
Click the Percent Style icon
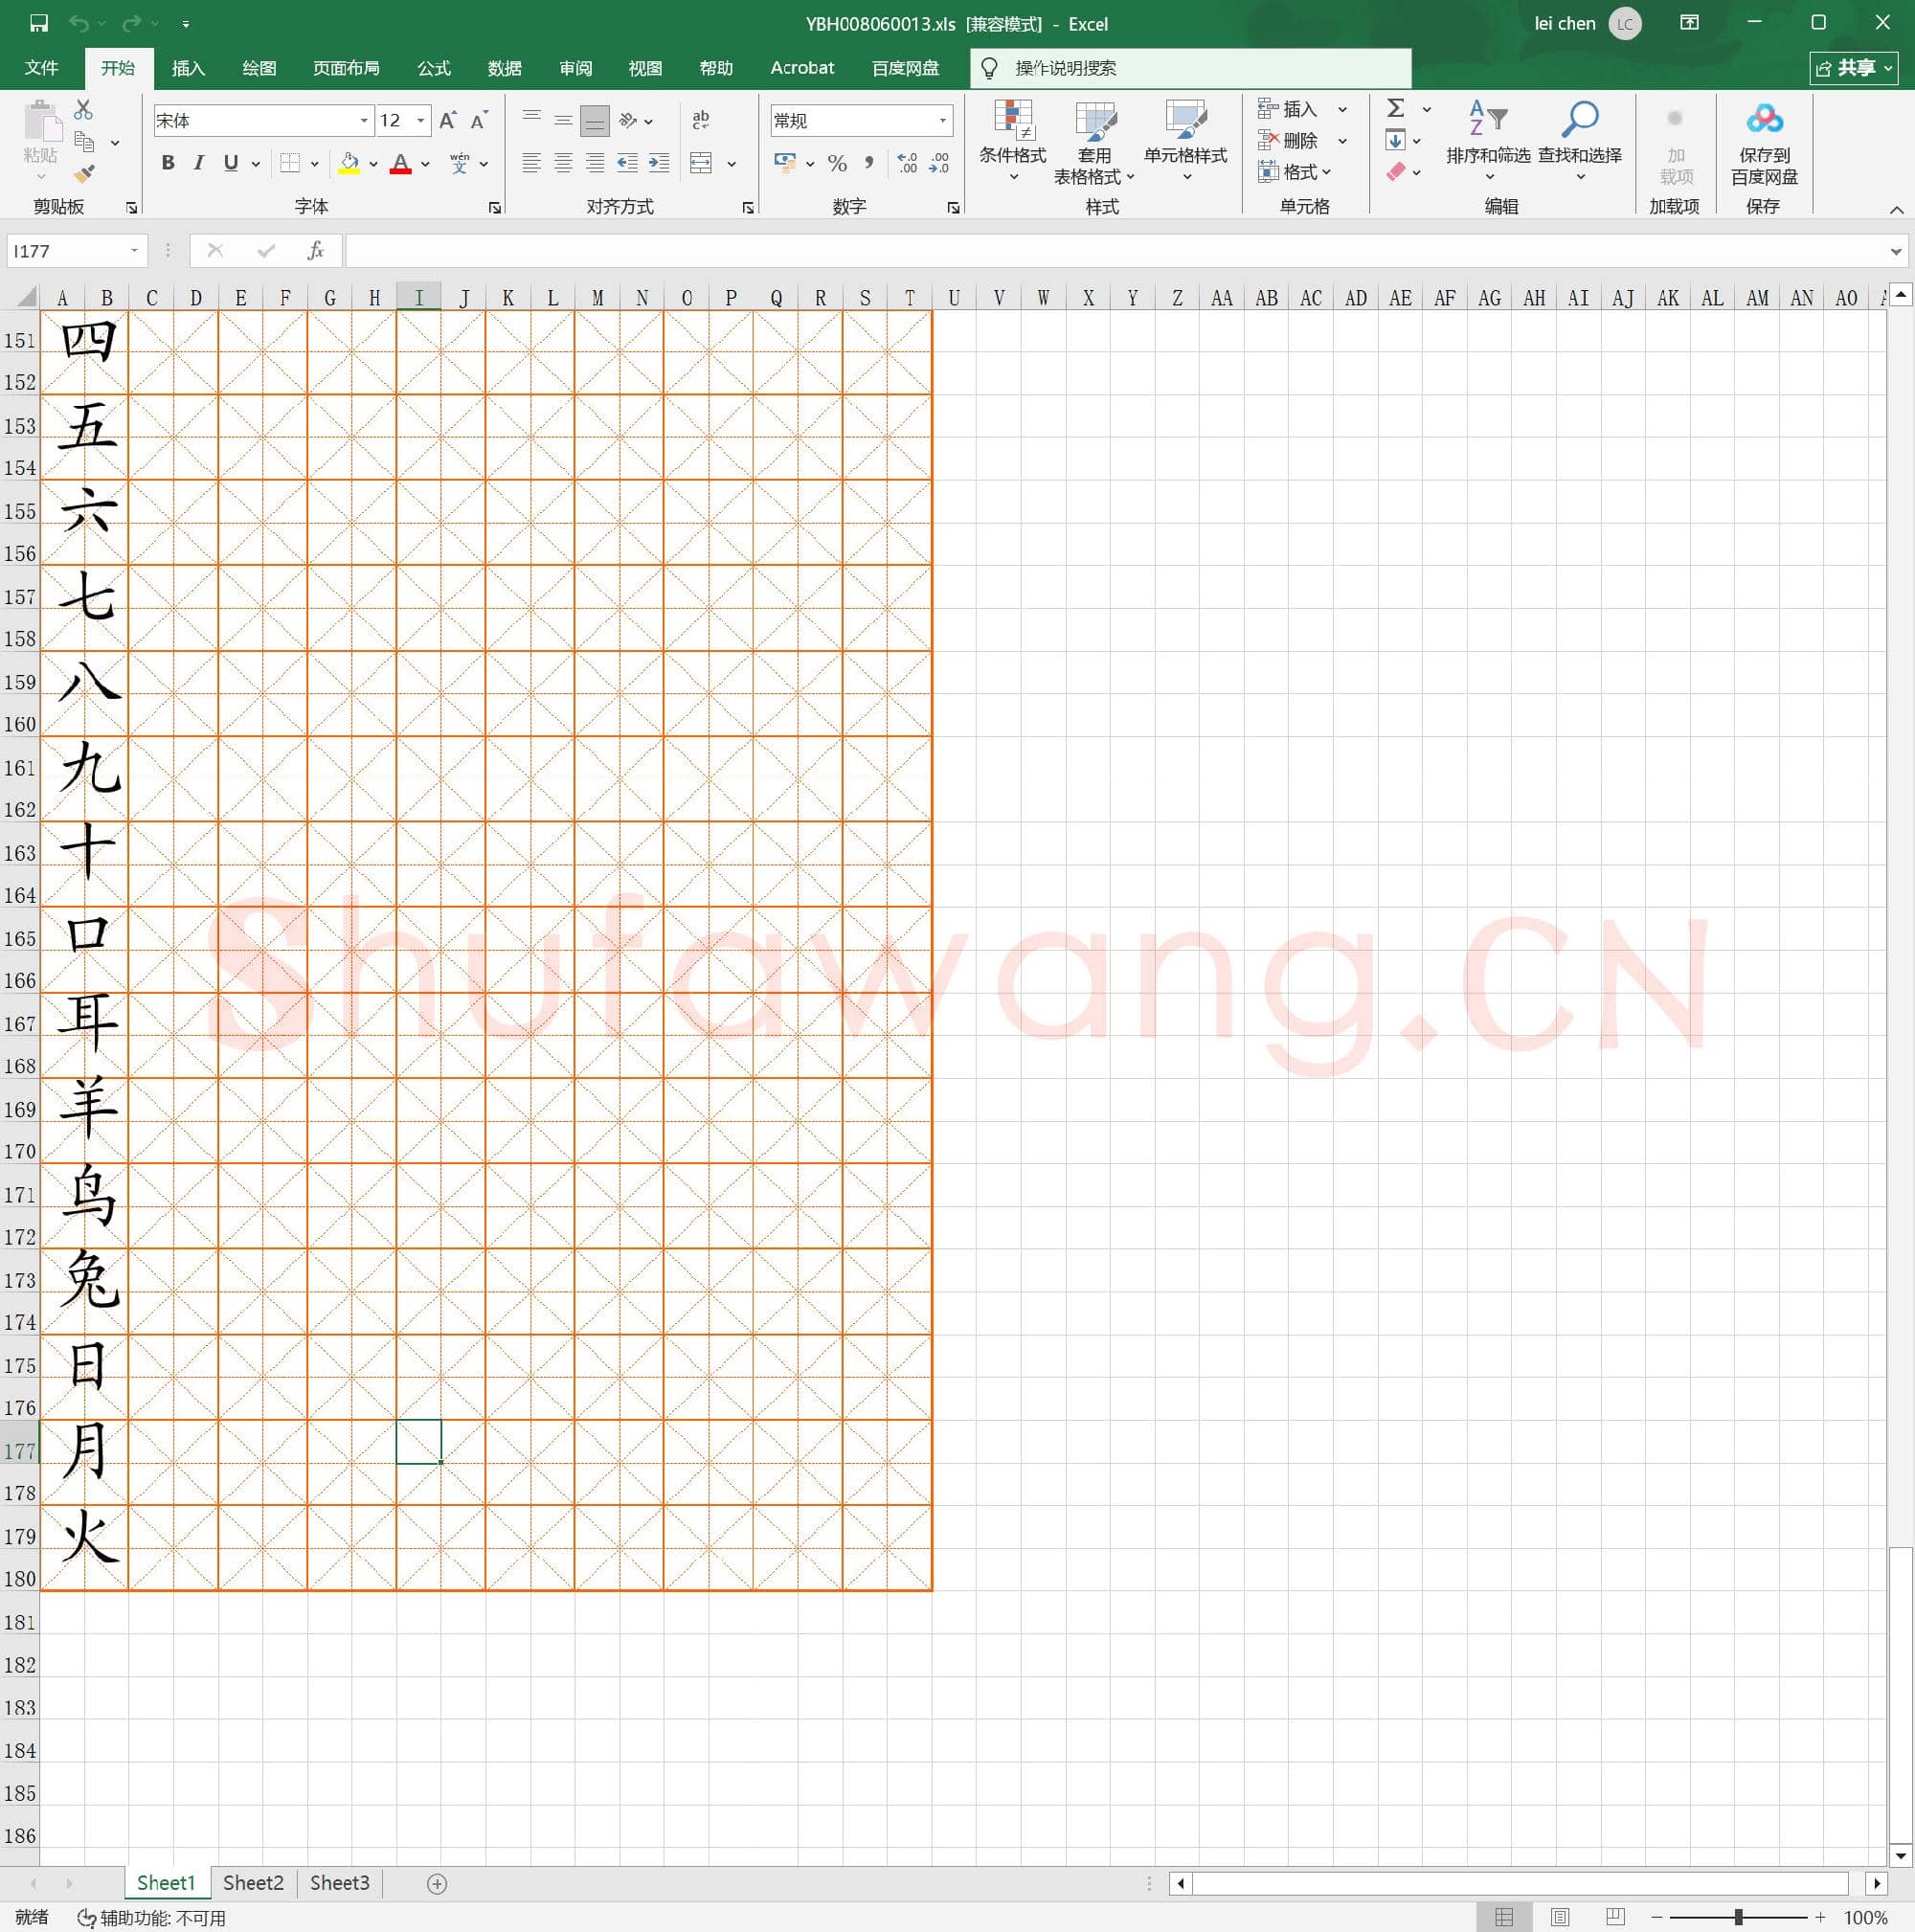click(837, 163)
